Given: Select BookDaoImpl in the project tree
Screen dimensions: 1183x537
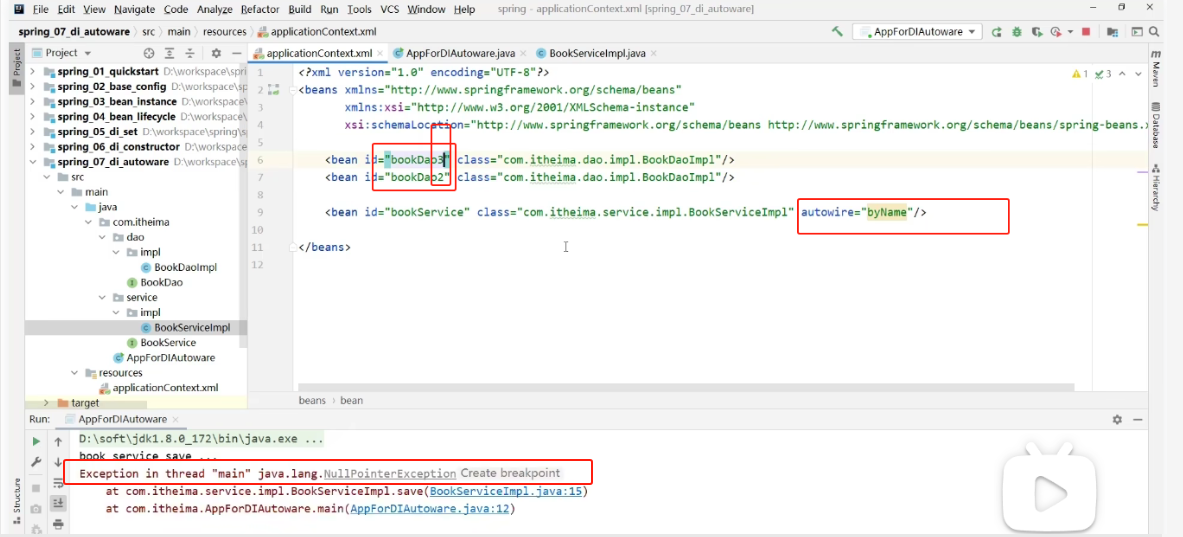Looking at the screenshot, I should pyautogui.click(x=186, y=267).
